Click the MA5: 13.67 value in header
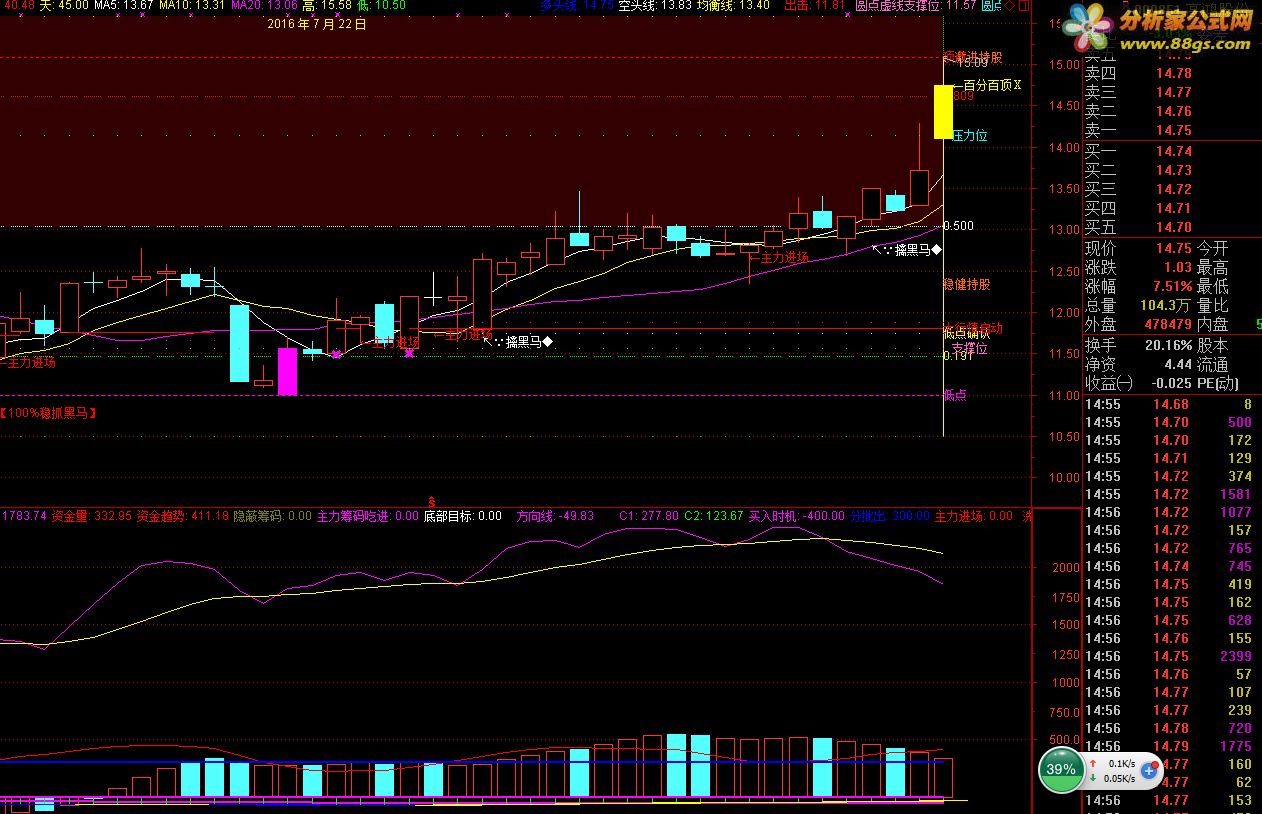The width and height of the screenshot is (1262, 814). pyautogui.click(x=124, y=6)
